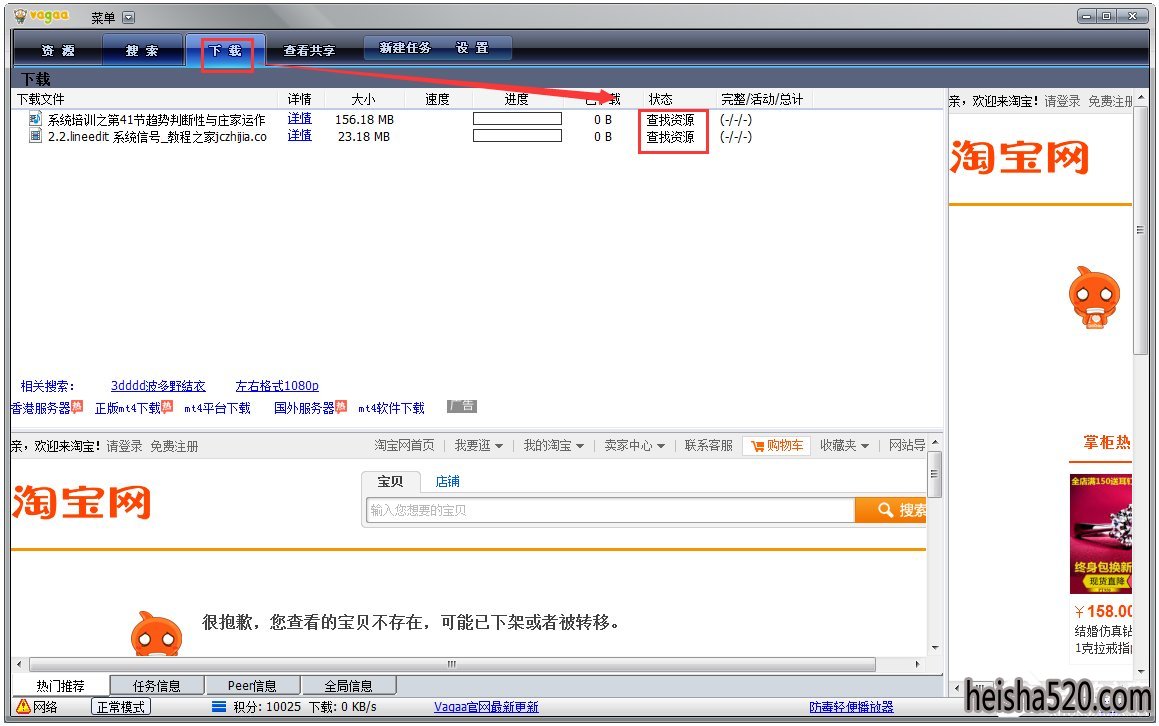Select the 系统培训之第41节趋势判断性与庄家运作 file name
The height and width of the screenshot is (726, 1159).
coord(157,120)
